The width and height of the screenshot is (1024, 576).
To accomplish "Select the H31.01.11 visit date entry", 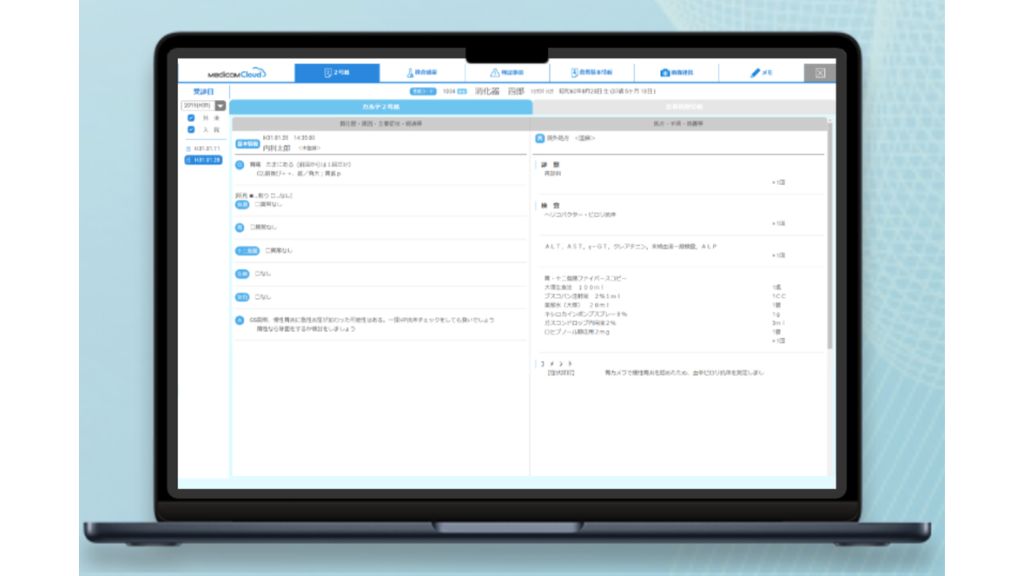I will tap(205, 148).
